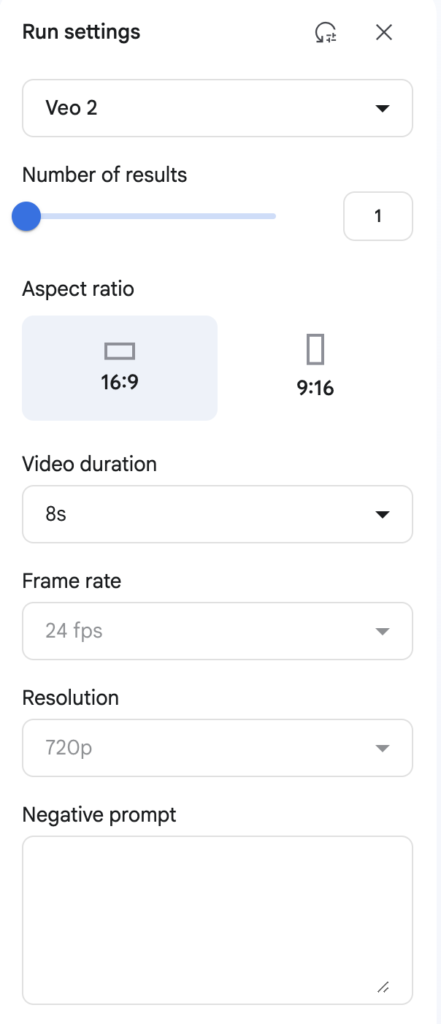This screenshot has width=441, height=1024.
Task: Select the 9:16 aspect ratio option
Action: (315, 368)
